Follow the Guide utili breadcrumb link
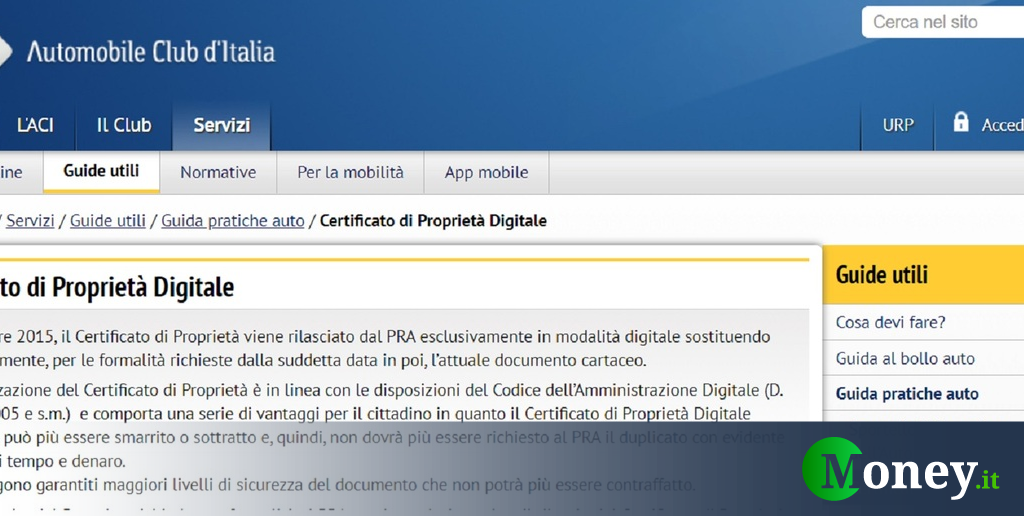The width and height of the screenshot is (1024, 516). coord(108,221)
